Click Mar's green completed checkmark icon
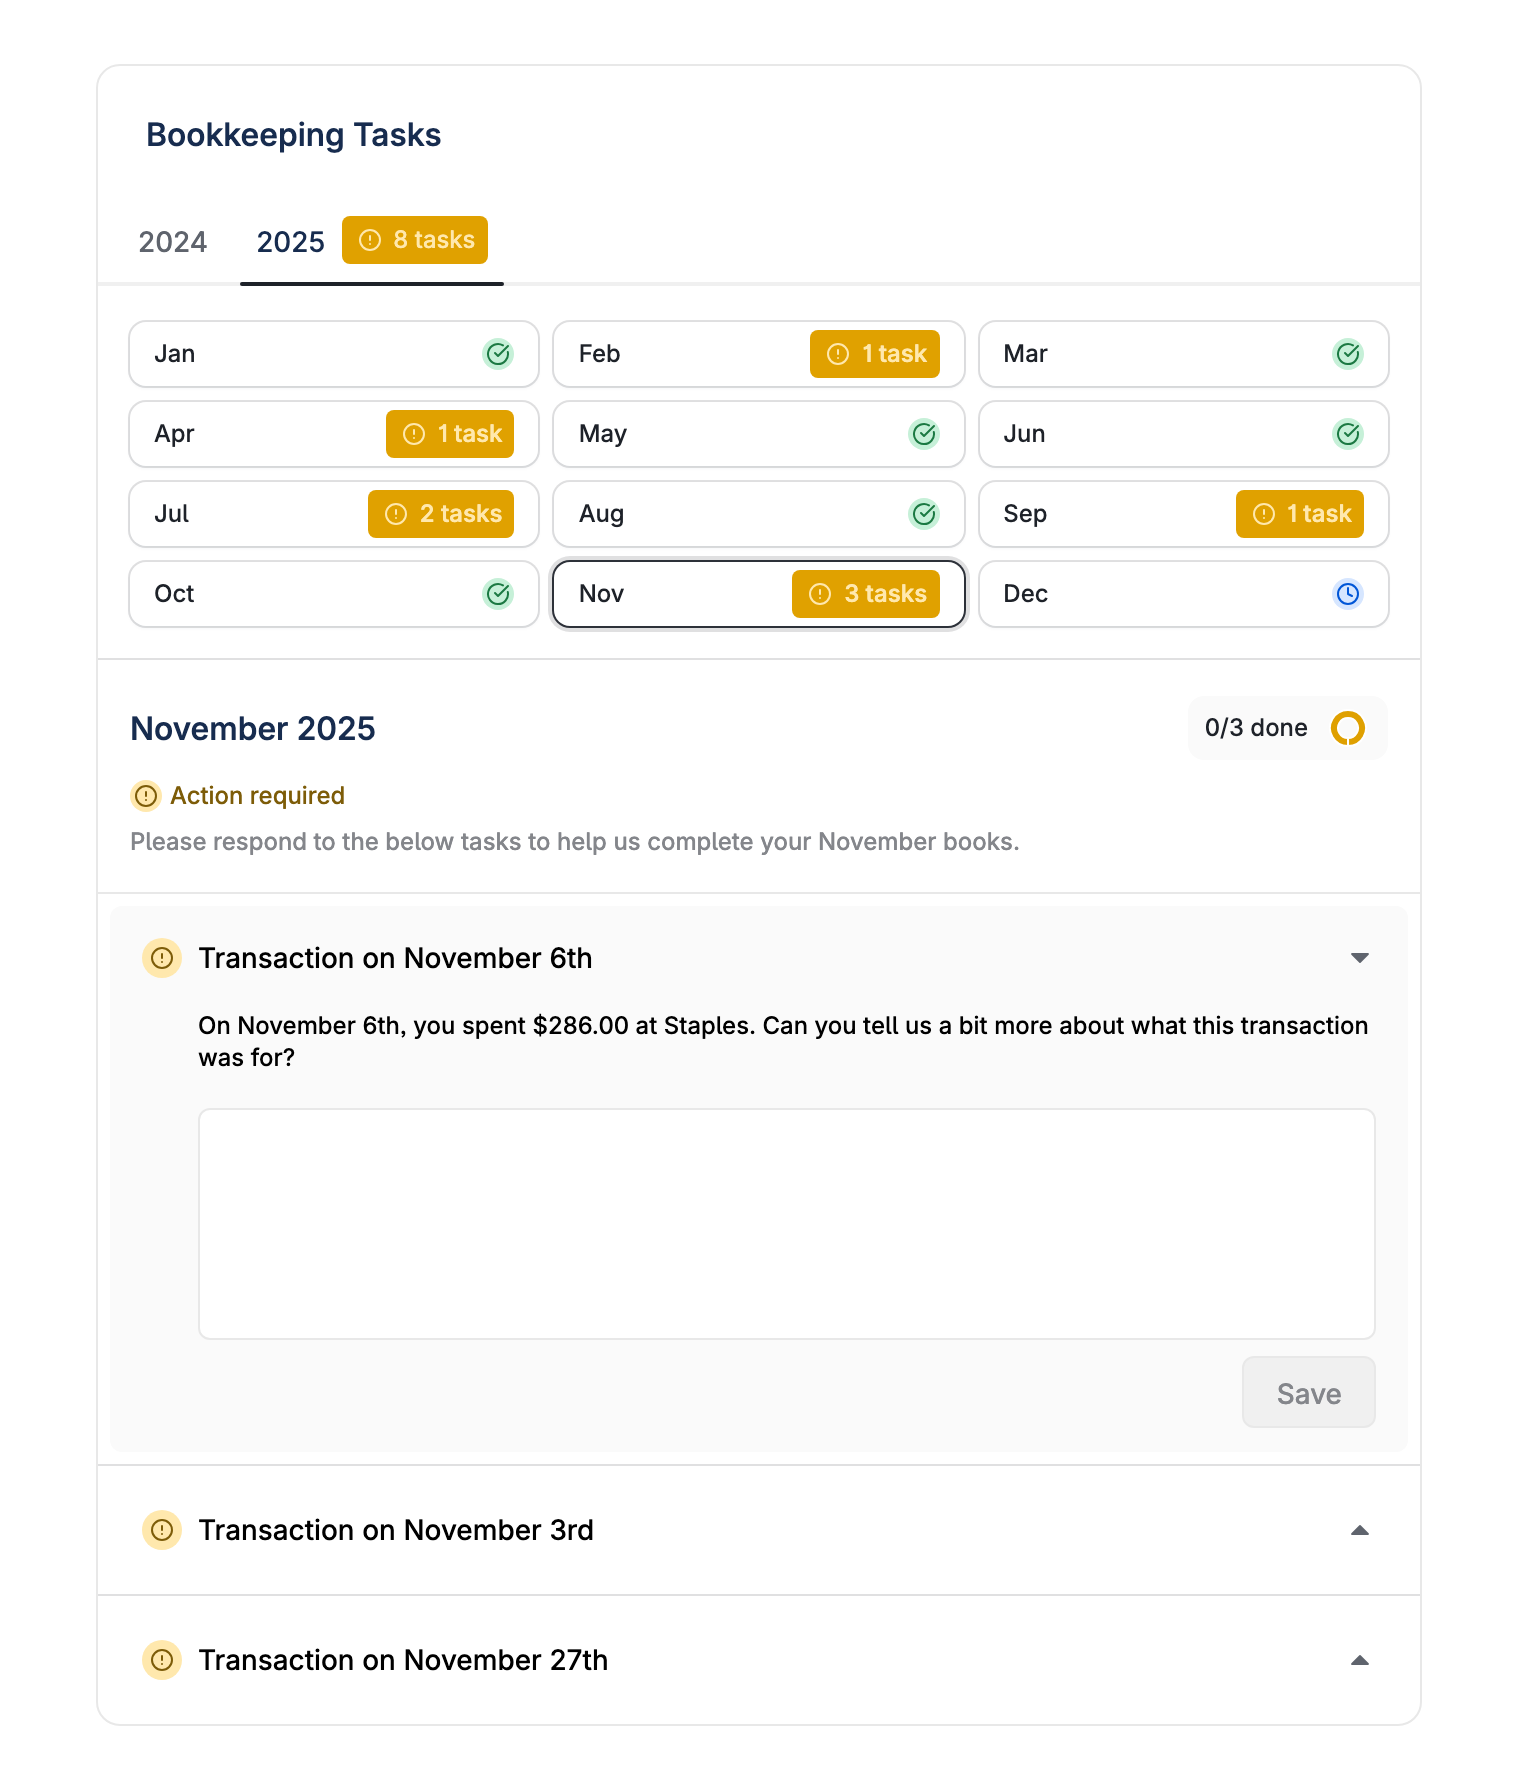 (x=1348, y=354)
